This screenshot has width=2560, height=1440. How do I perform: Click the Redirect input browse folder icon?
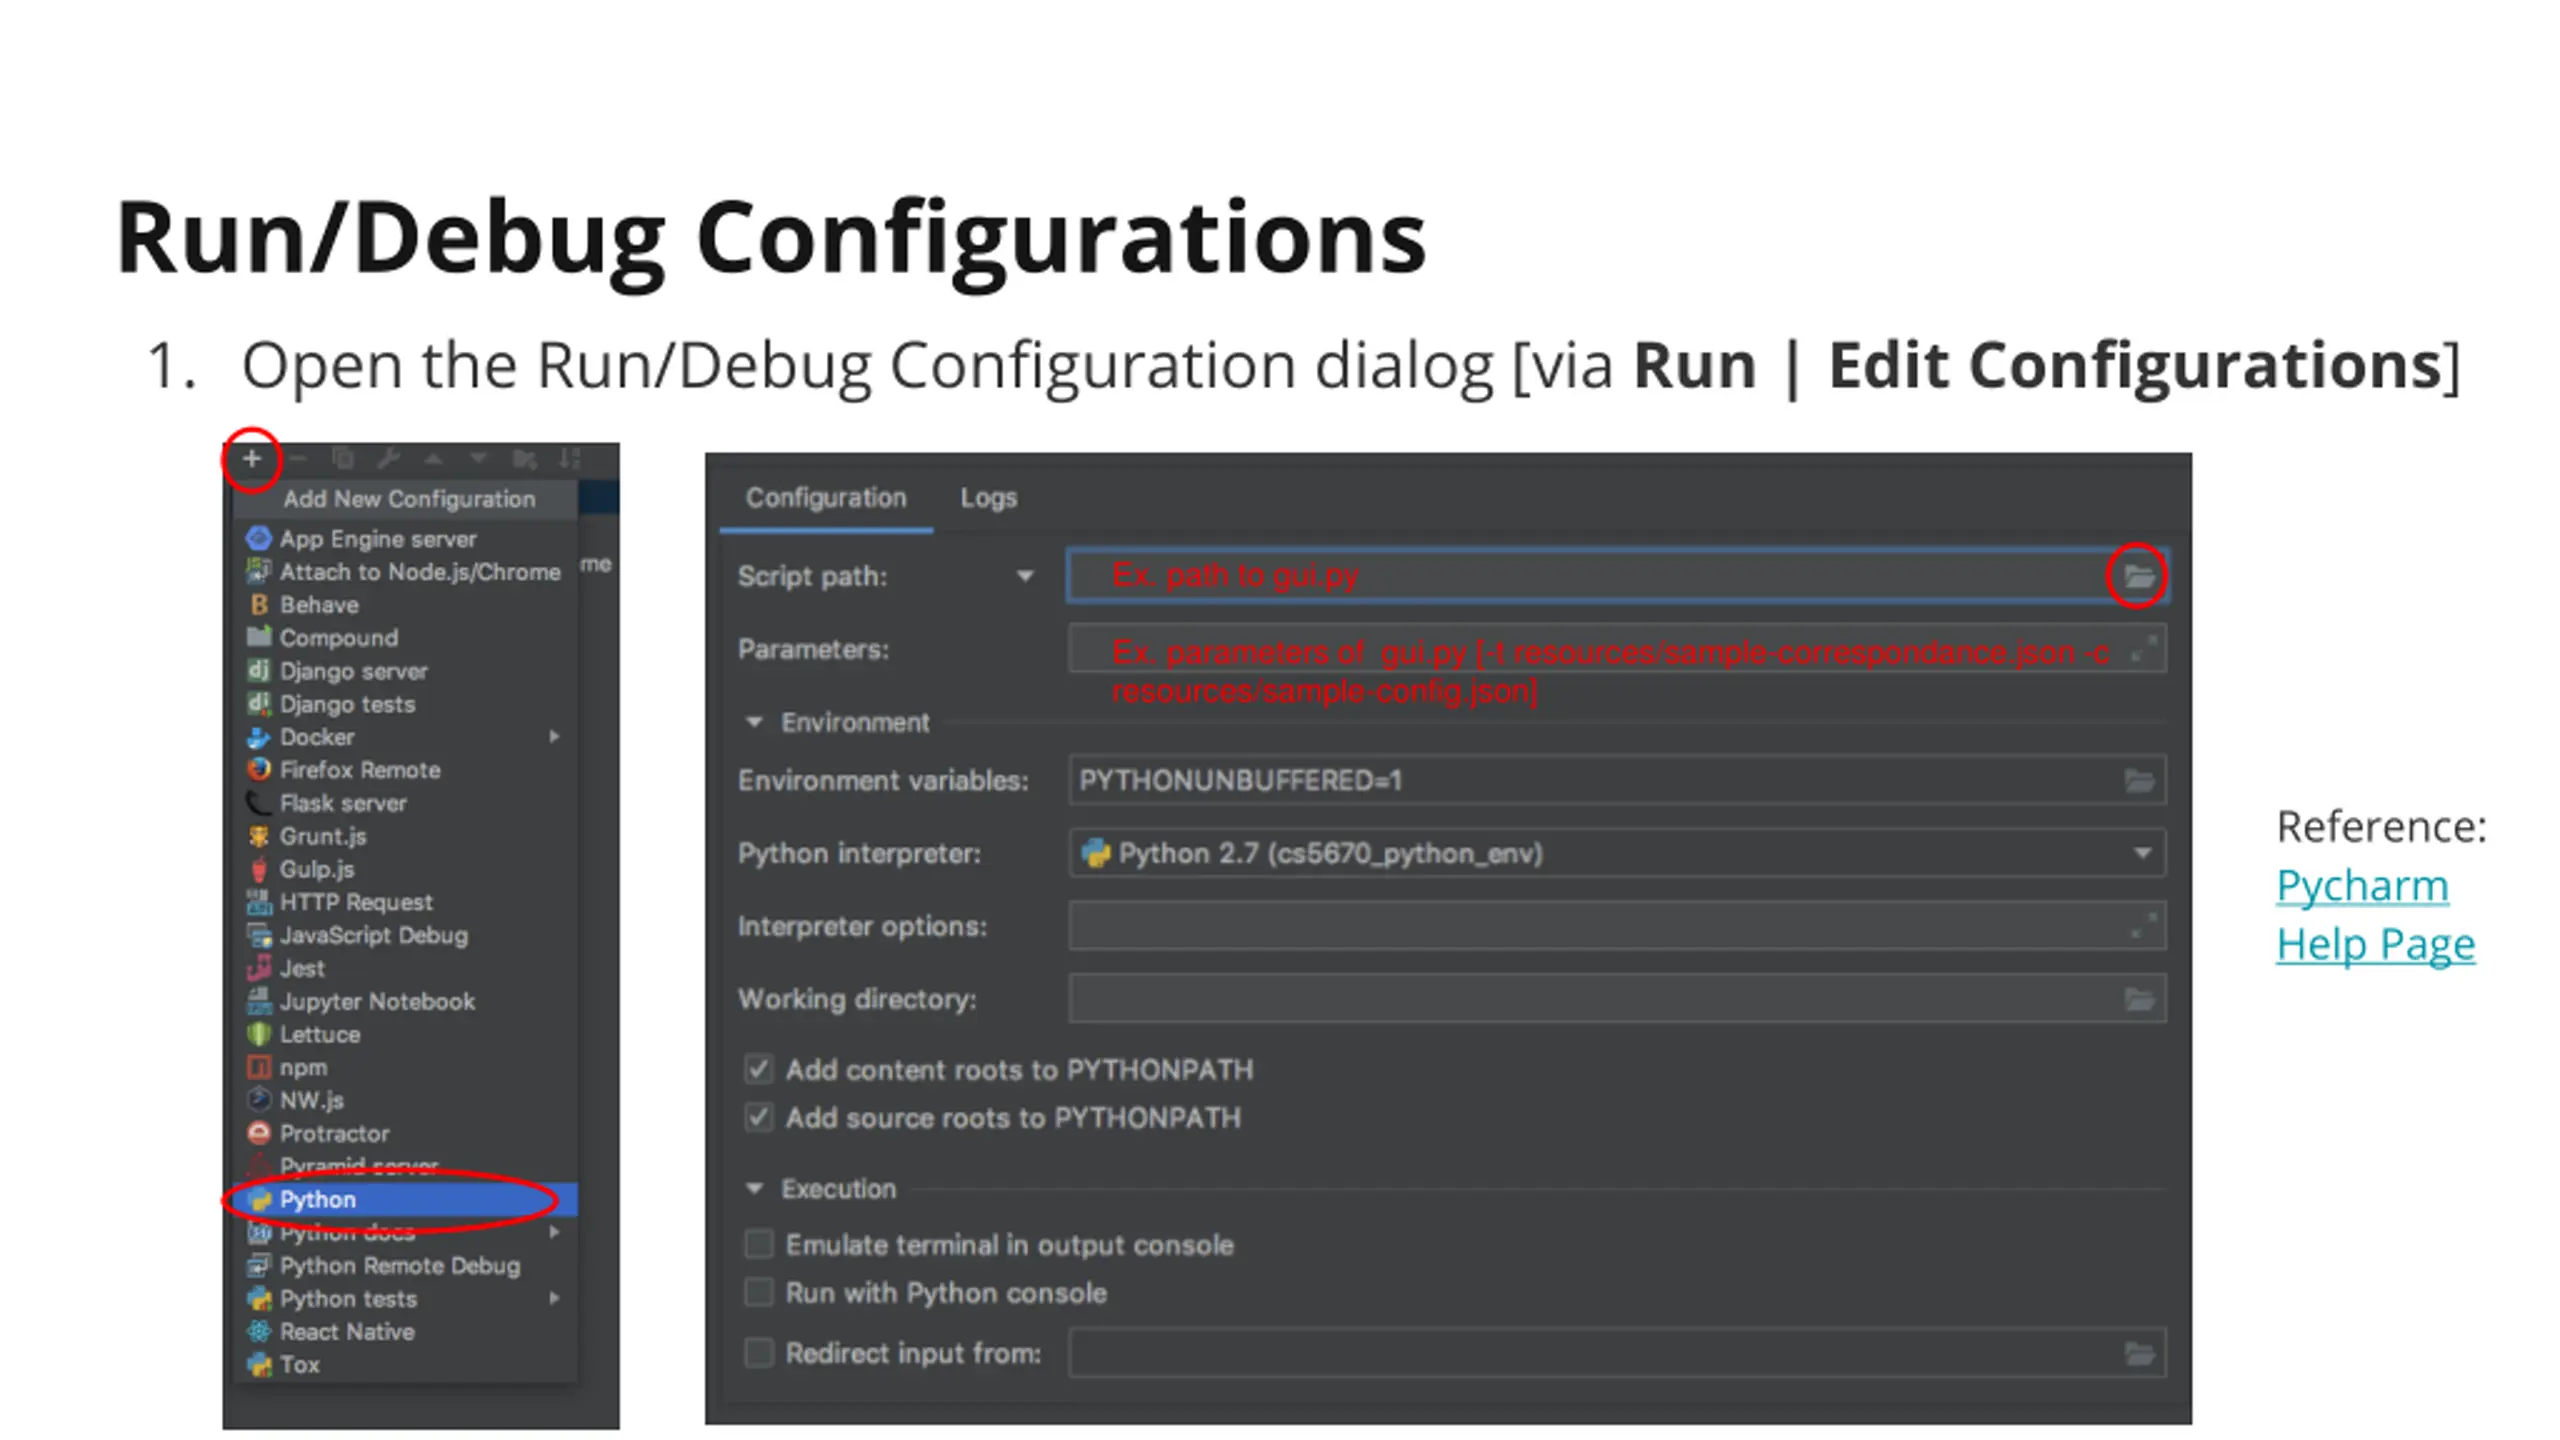[2139, 1354]
